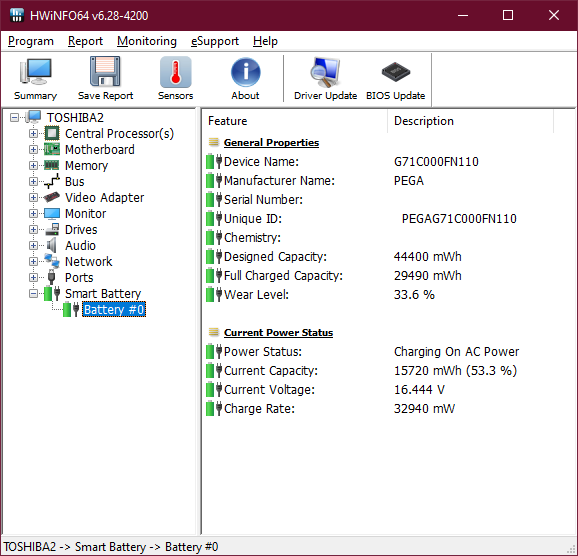Click the About info icon
This screenshot has width=578, height=556.
(246, 72)
